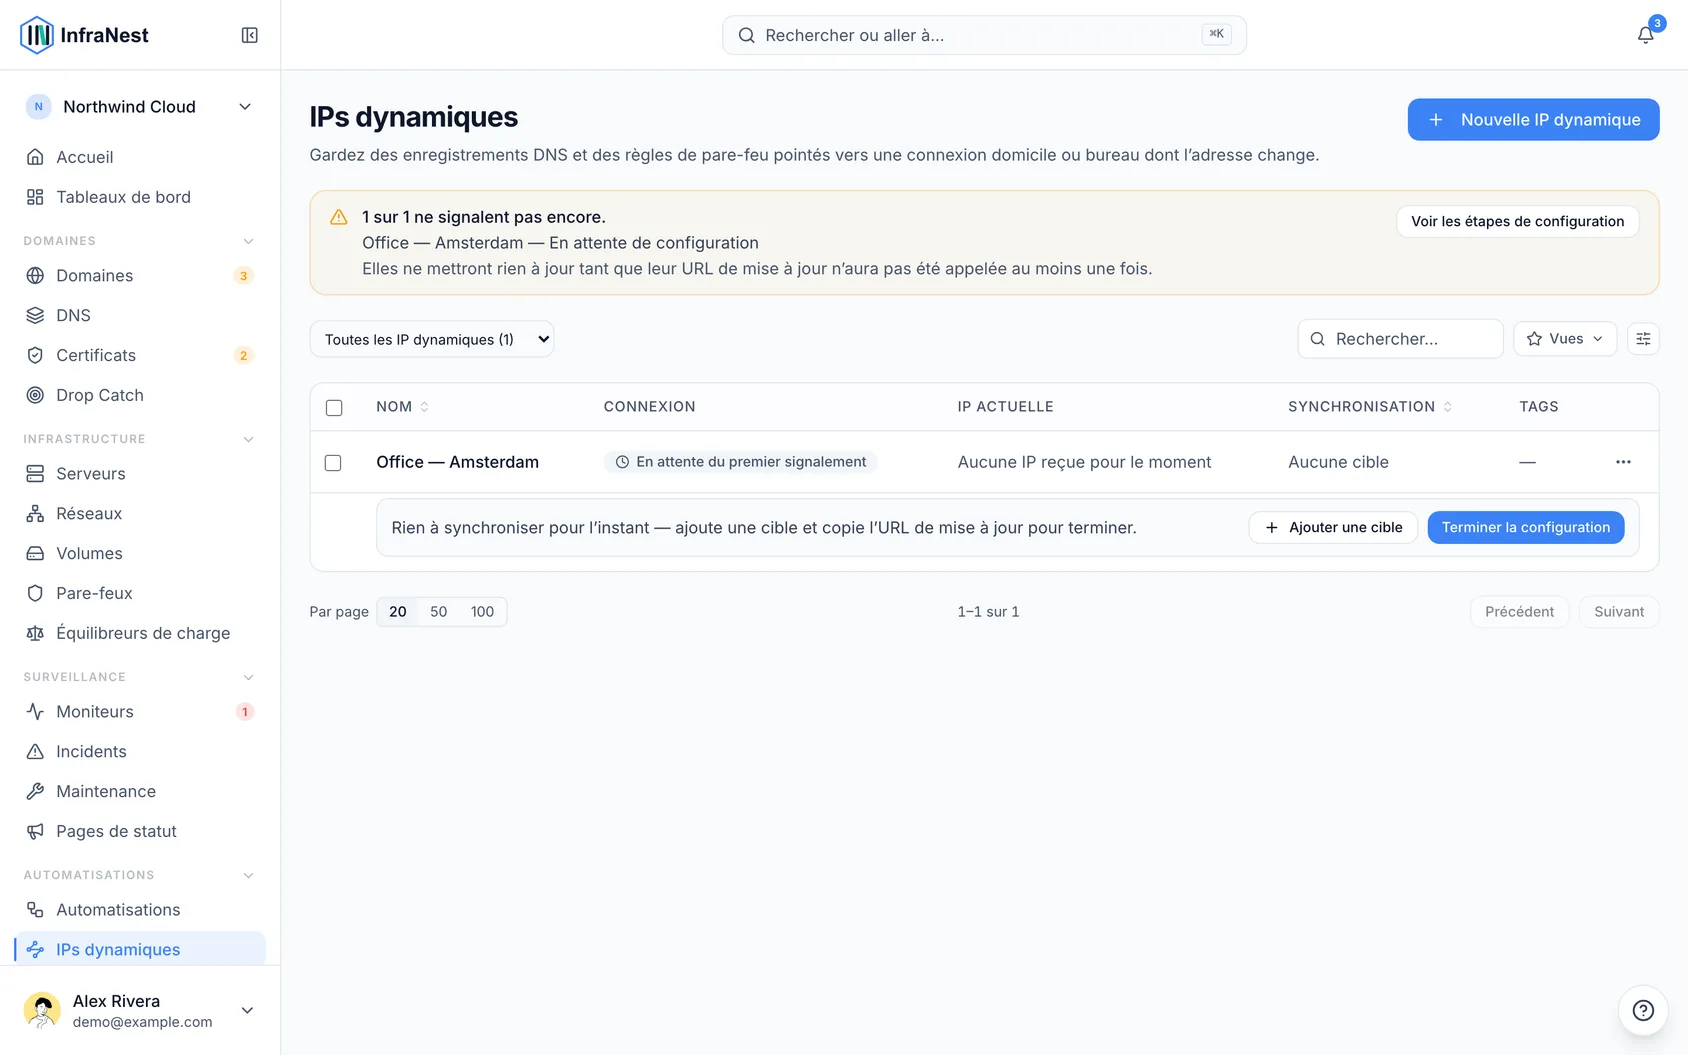This screenshot has width=1688, height=1055.
Task: Navigate to DNS
Action: click(x=140, y=315)
